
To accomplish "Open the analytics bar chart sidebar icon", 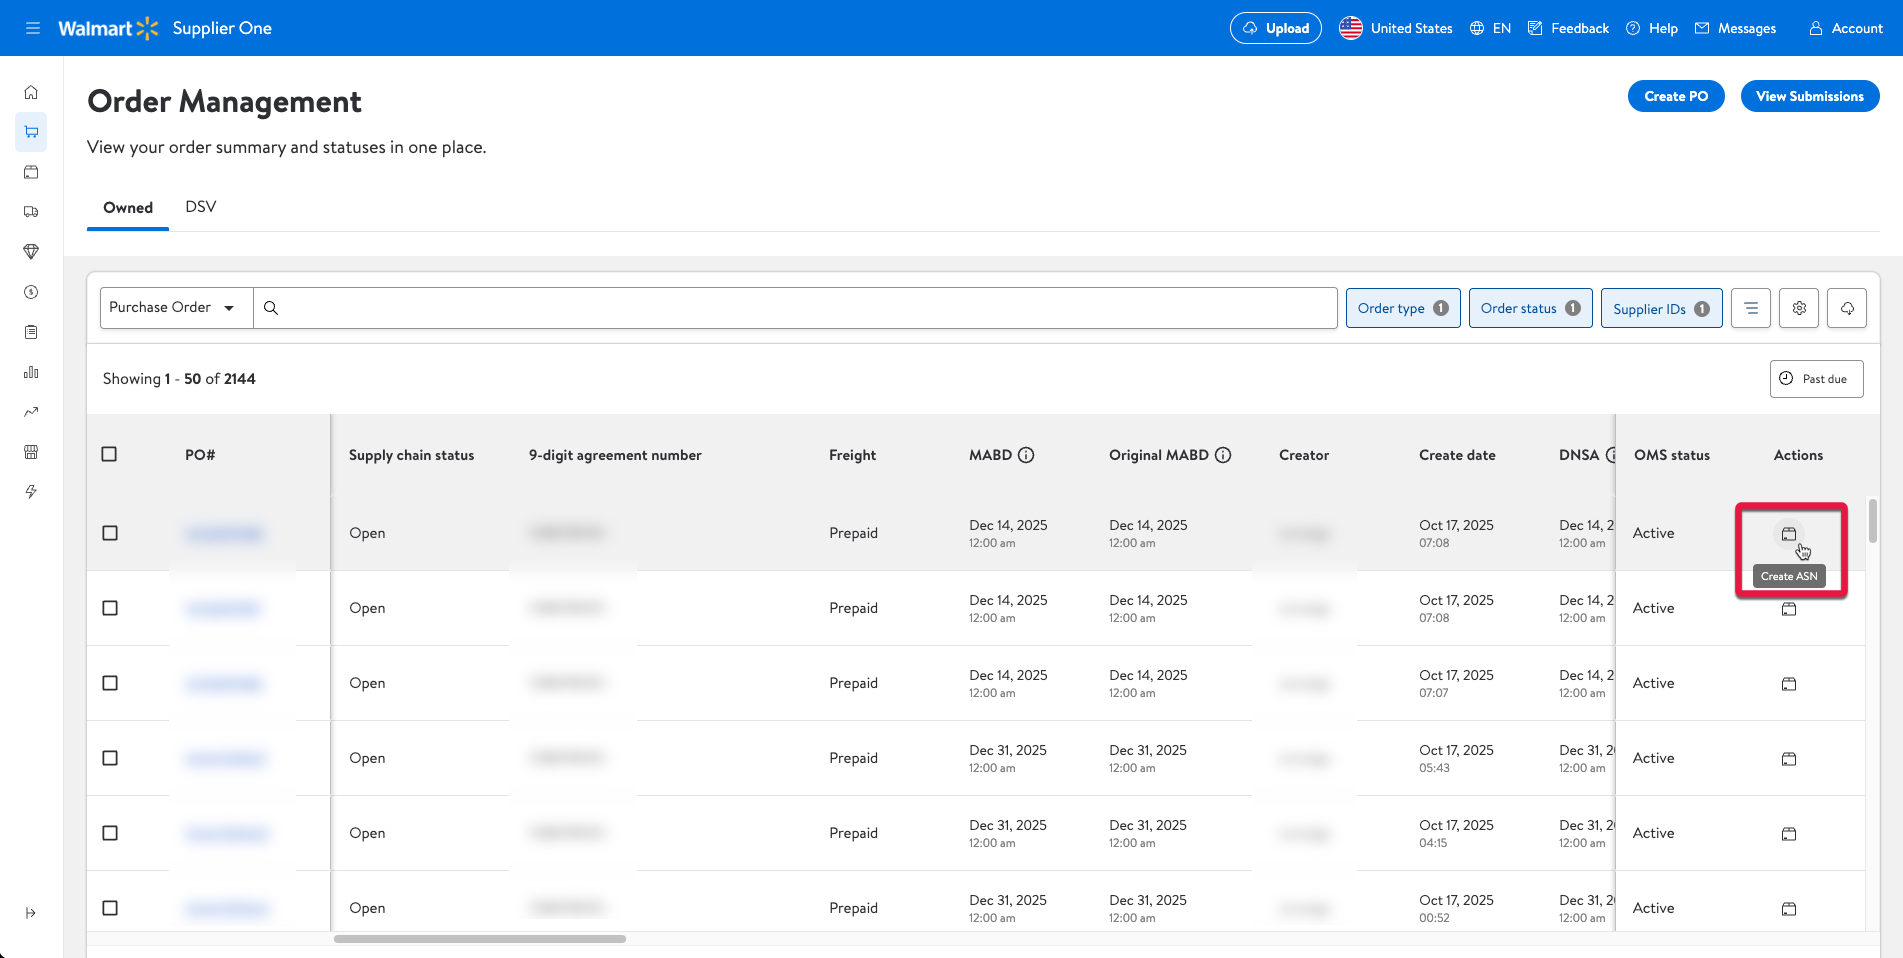I will [x=31, y=372].
